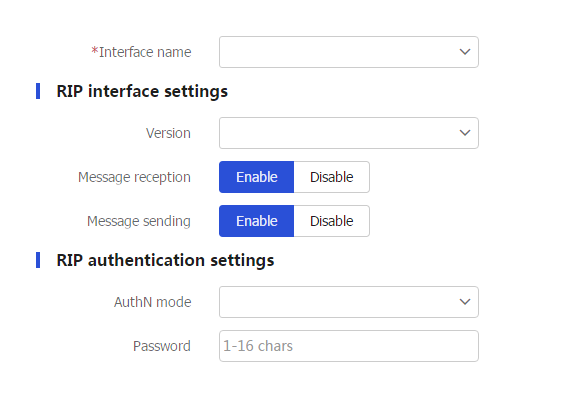Click the Message reception label
Image resolution: width=573 pixels, height=411 pixels.
pos(134,177)
